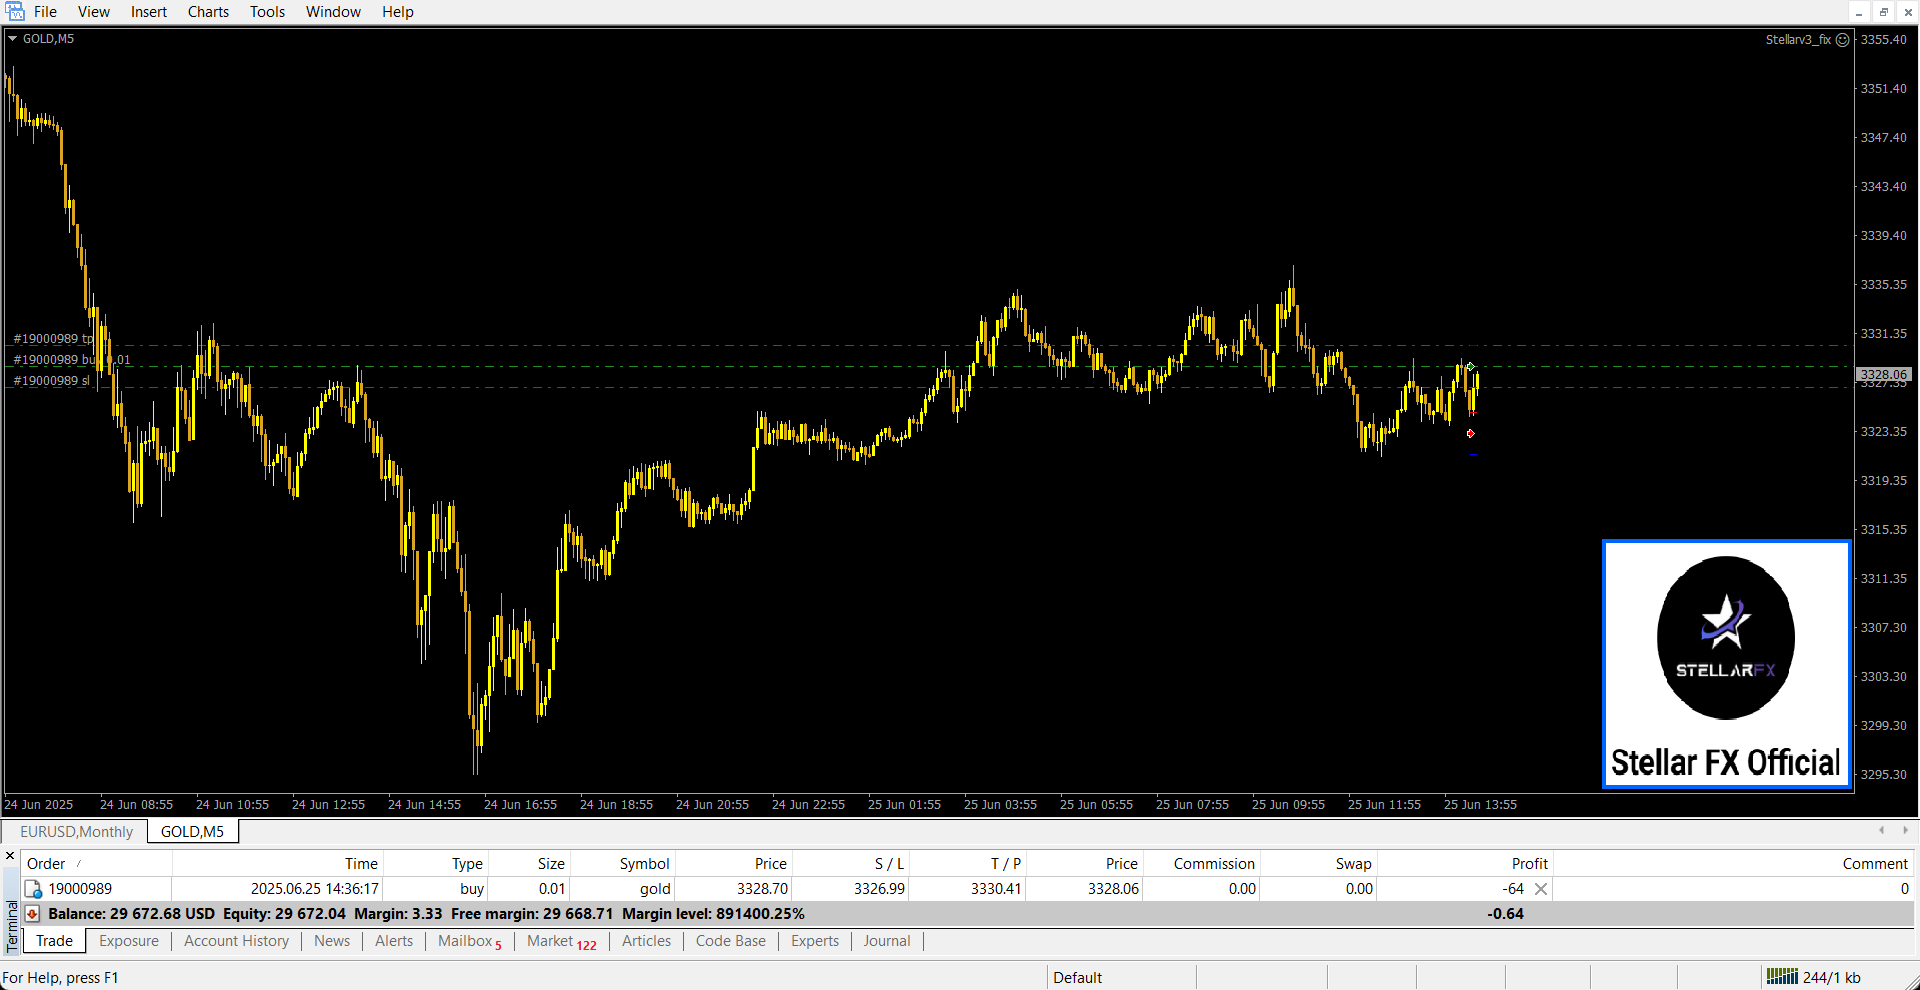Click the Expert Advisor smiley face icon
This screenshot has height=990, width=1920.
tap(1842, 40)
